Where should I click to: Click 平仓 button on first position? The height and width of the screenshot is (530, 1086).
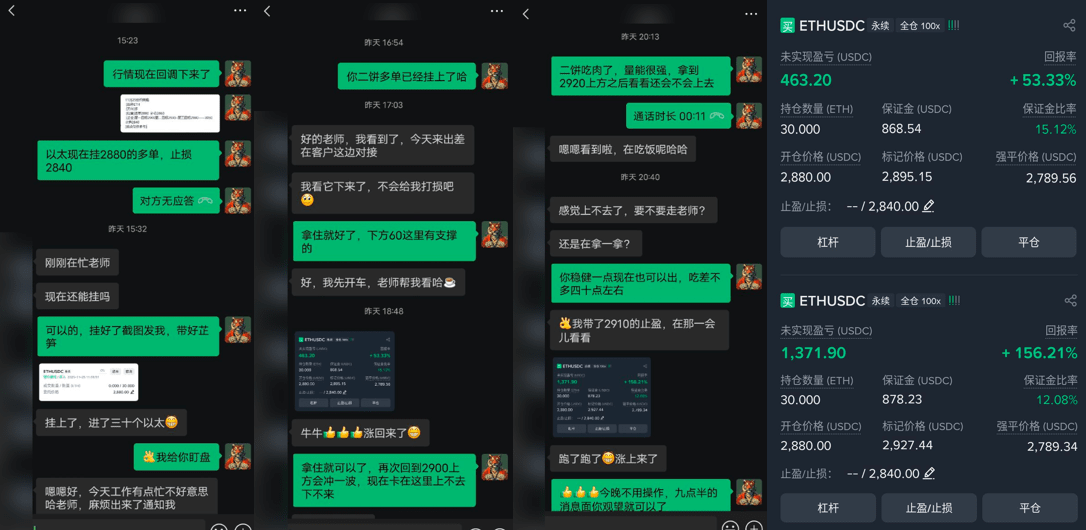click(x=1029, y=242)
